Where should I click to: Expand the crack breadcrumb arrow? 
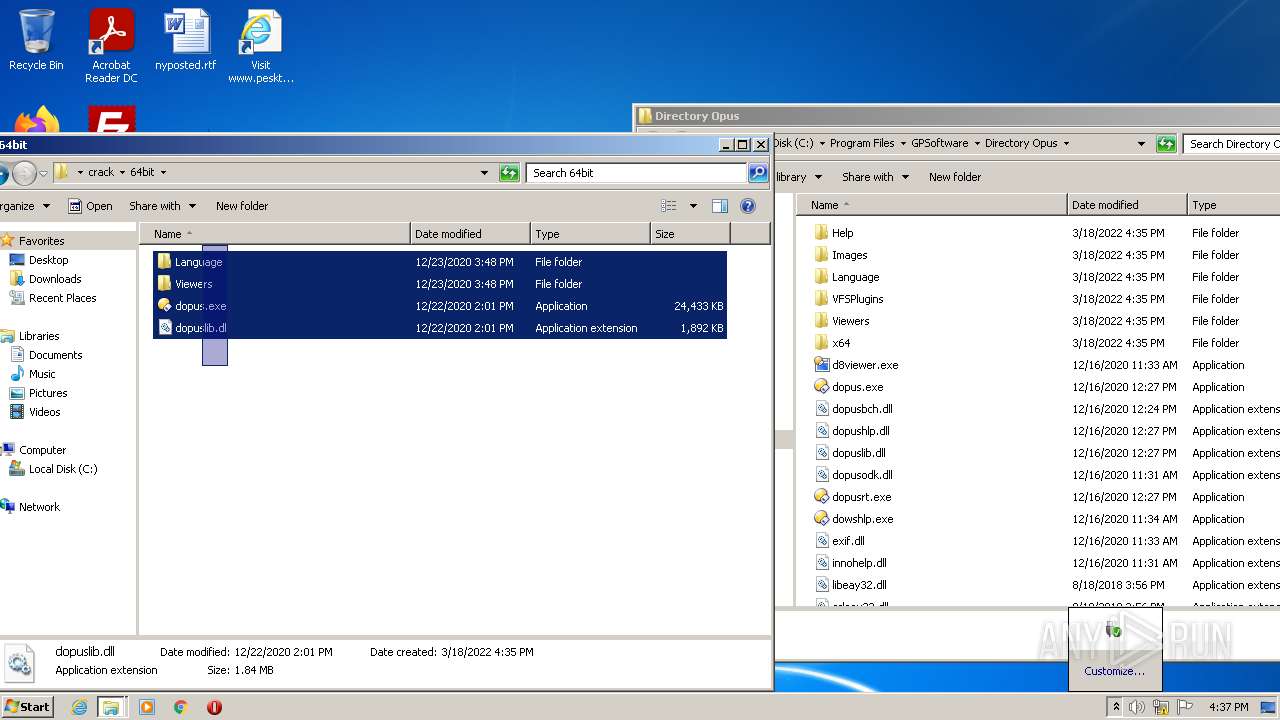pyautogui.click(x=123, y=173)
